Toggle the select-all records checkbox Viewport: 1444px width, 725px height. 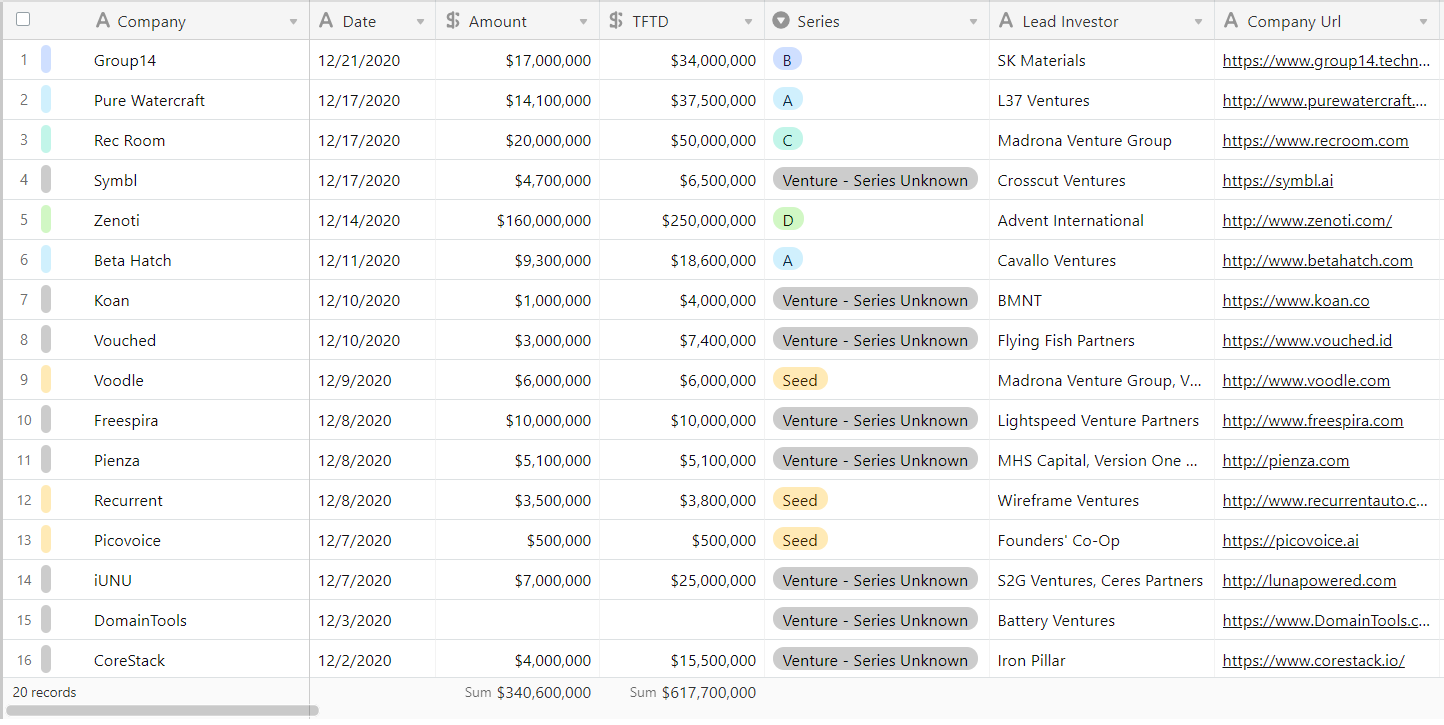23,20
